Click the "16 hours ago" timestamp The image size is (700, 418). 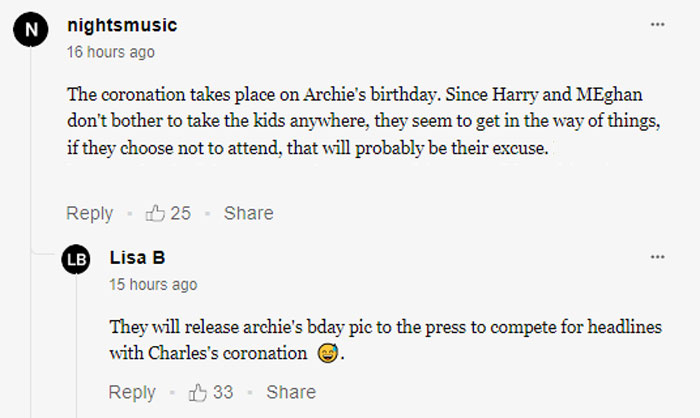coord(111,52)
